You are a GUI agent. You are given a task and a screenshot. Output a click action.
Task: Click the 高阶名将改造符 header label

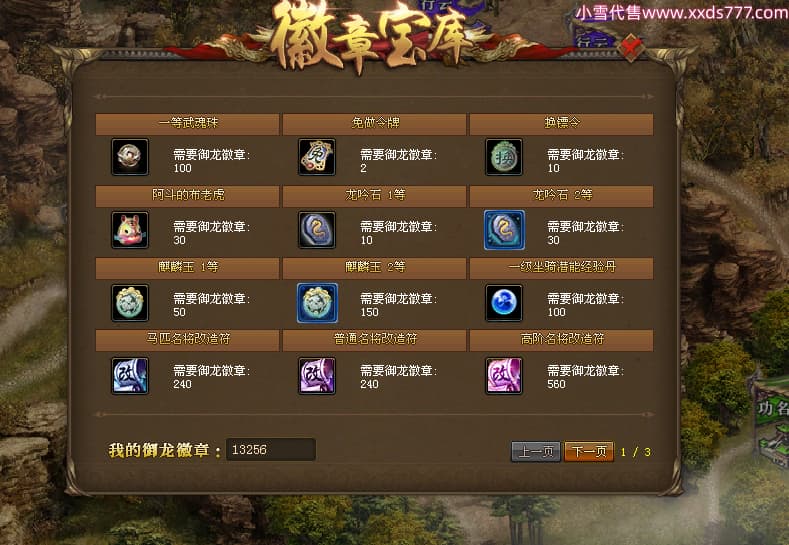tap(562, 339)
